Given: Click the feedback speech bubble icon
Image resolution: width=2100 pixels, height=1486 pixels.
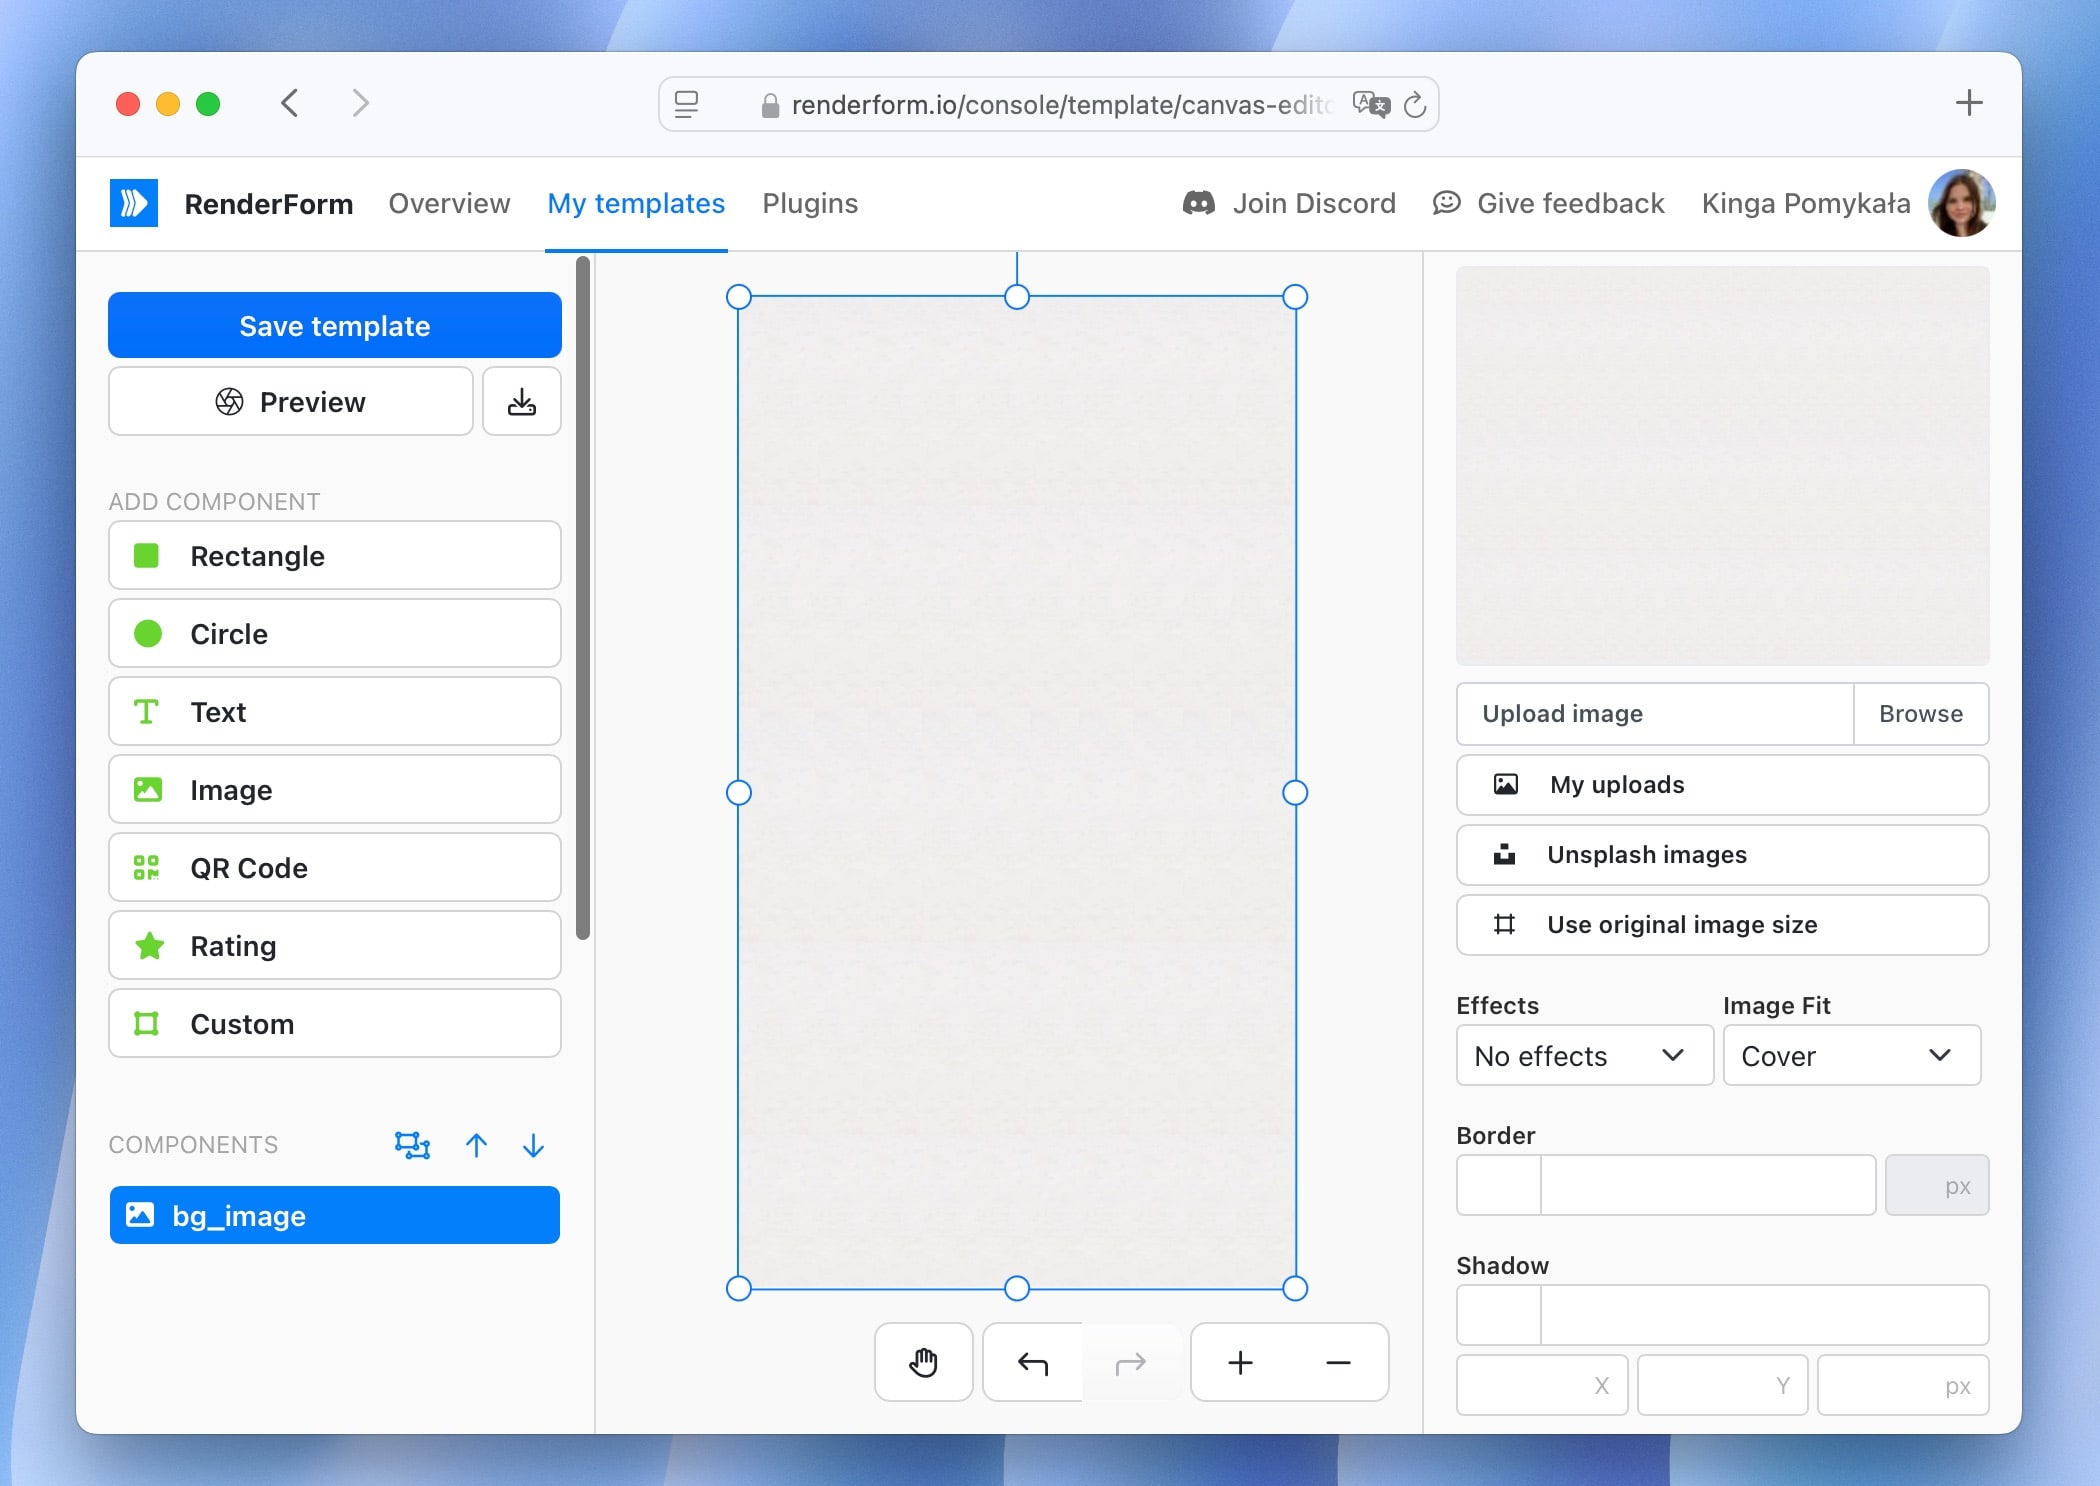Looking at the screenshot, I should click(x=1446, y=203).
